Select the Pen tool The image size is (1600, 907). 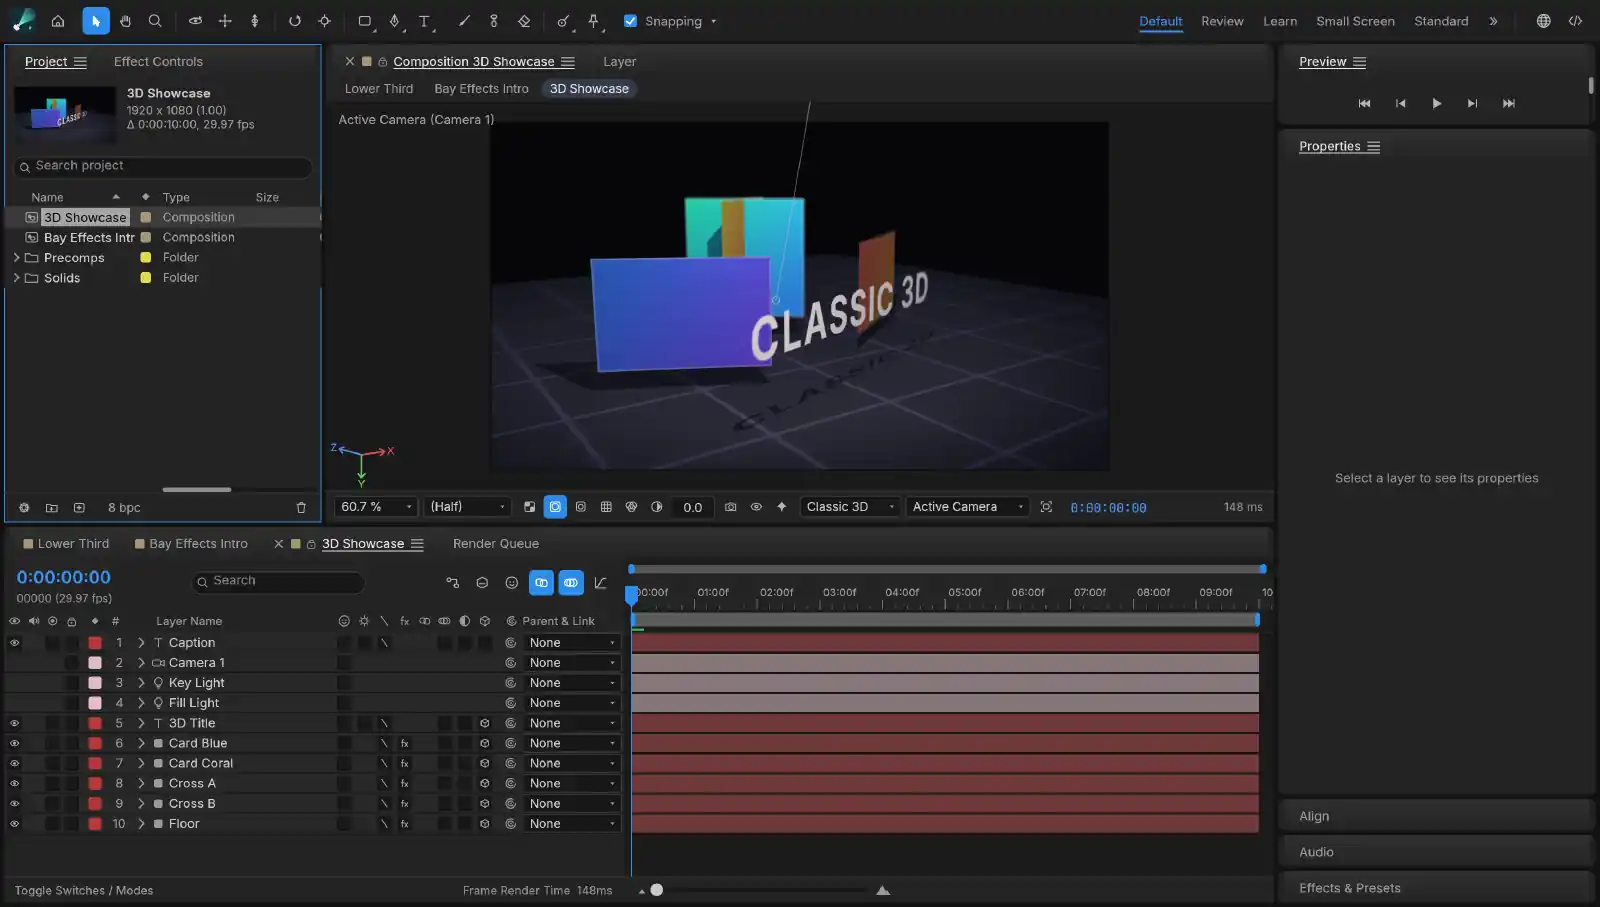tap(394, 21)
